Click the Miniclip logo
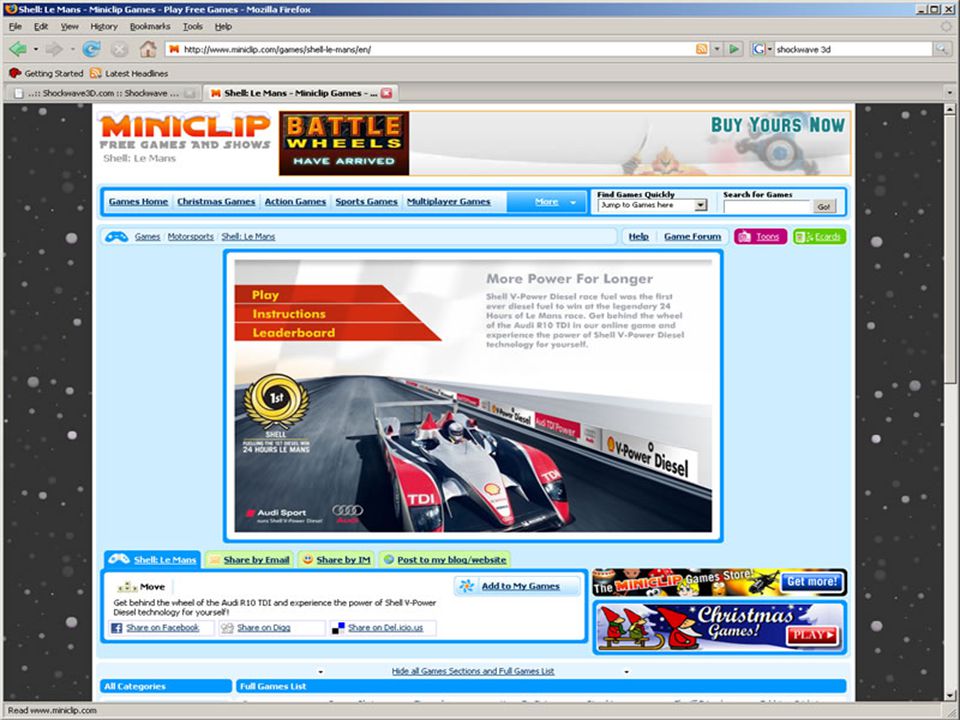The height and width of the screenshot is (720, 960). (x=184, y=131)
